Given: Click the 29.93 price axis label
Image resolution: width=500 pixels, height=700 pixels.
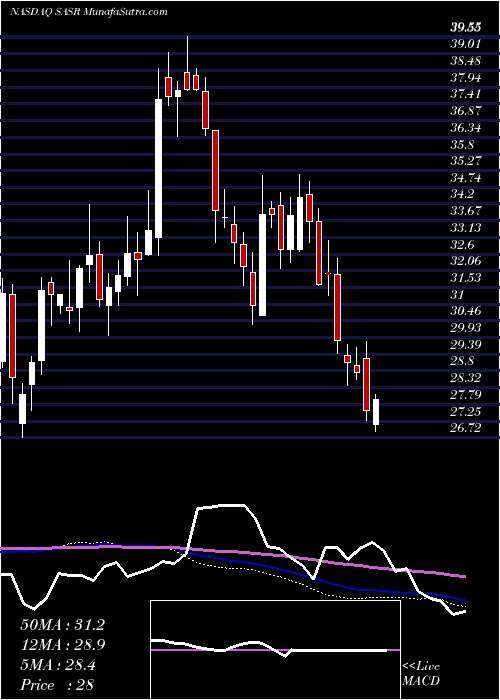Looking at the screenshot, I should pyautogui.click(x=466, y=328).
